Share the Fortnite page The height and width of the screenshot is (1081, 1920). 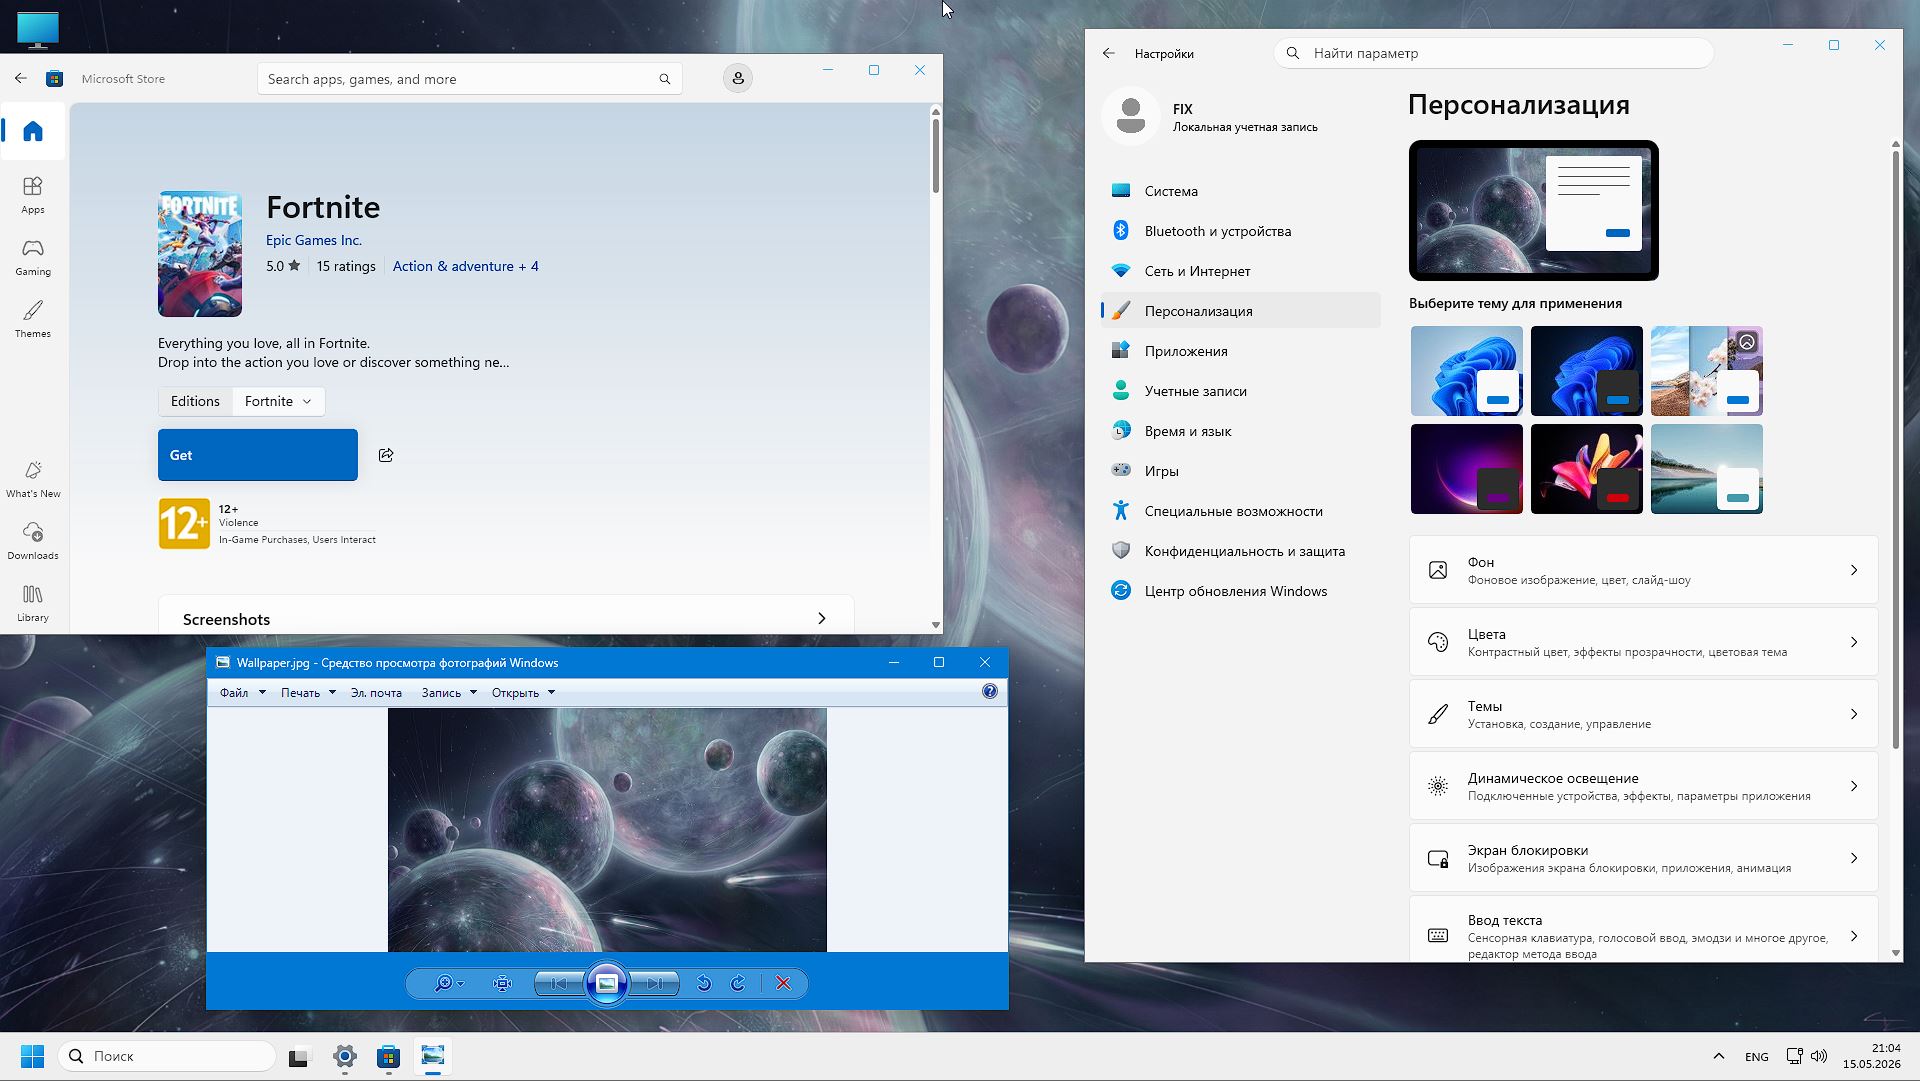point(386,455)
